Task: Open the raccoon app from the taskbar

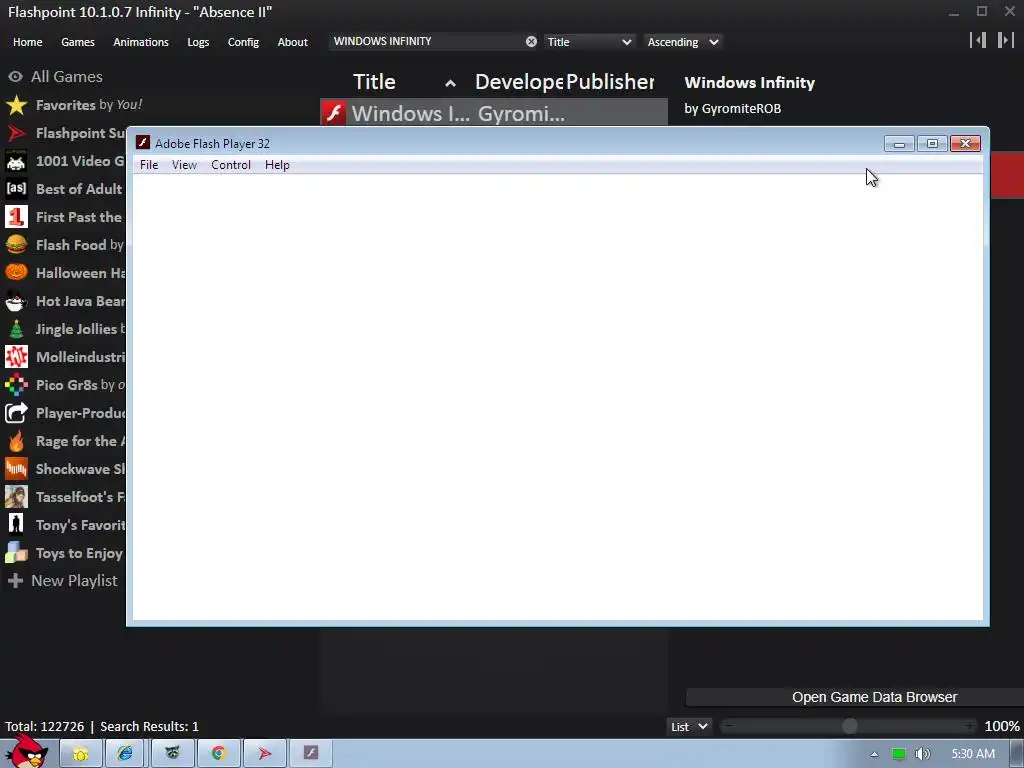Action: 172,754
